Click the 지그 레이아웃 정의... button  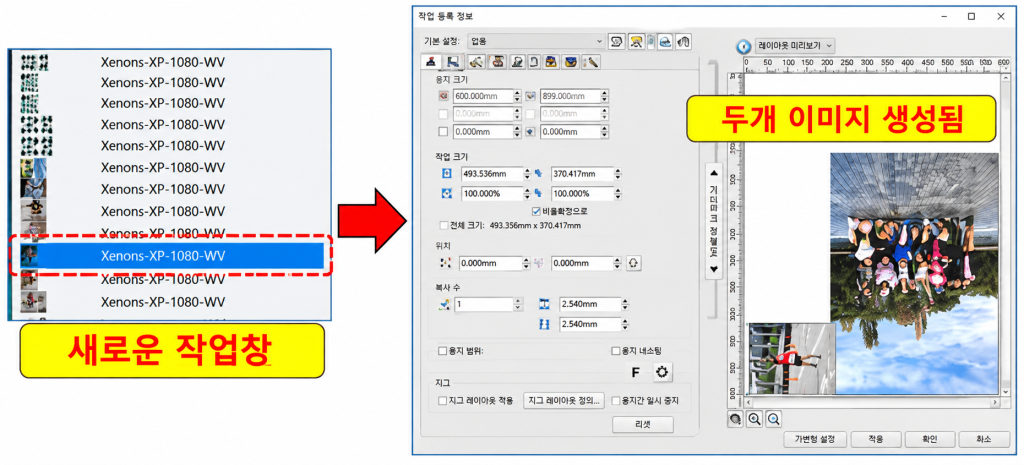click(x=565, y=400)
